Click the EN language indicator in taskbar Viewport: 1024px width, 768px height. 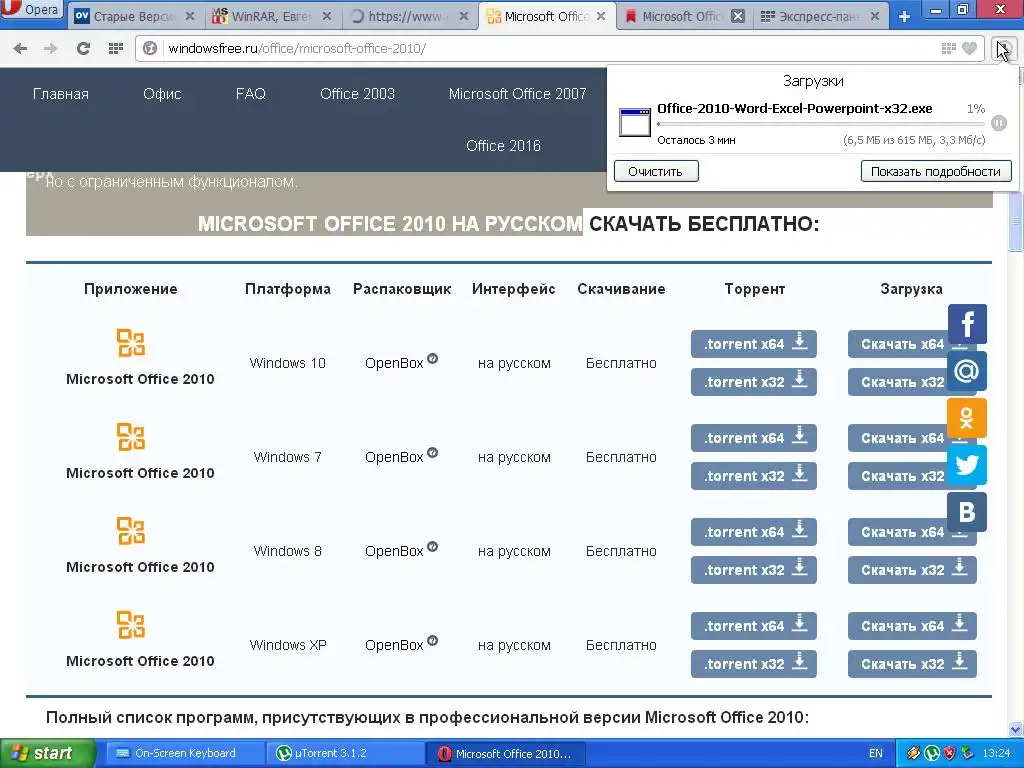pos(876,754)
